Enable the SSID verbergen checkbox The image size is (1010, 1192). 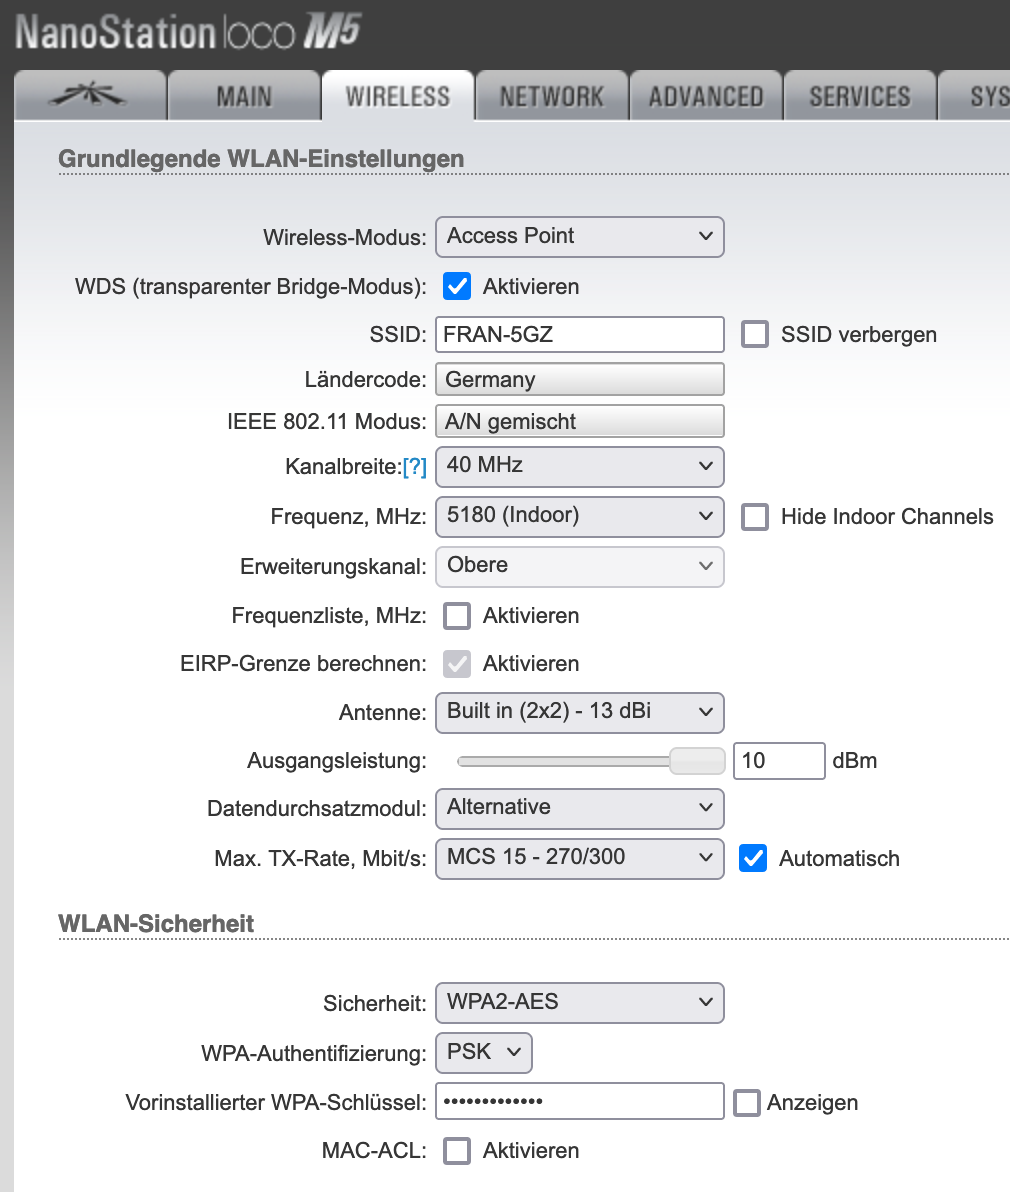pyautogui.click(x=755, y=334)
